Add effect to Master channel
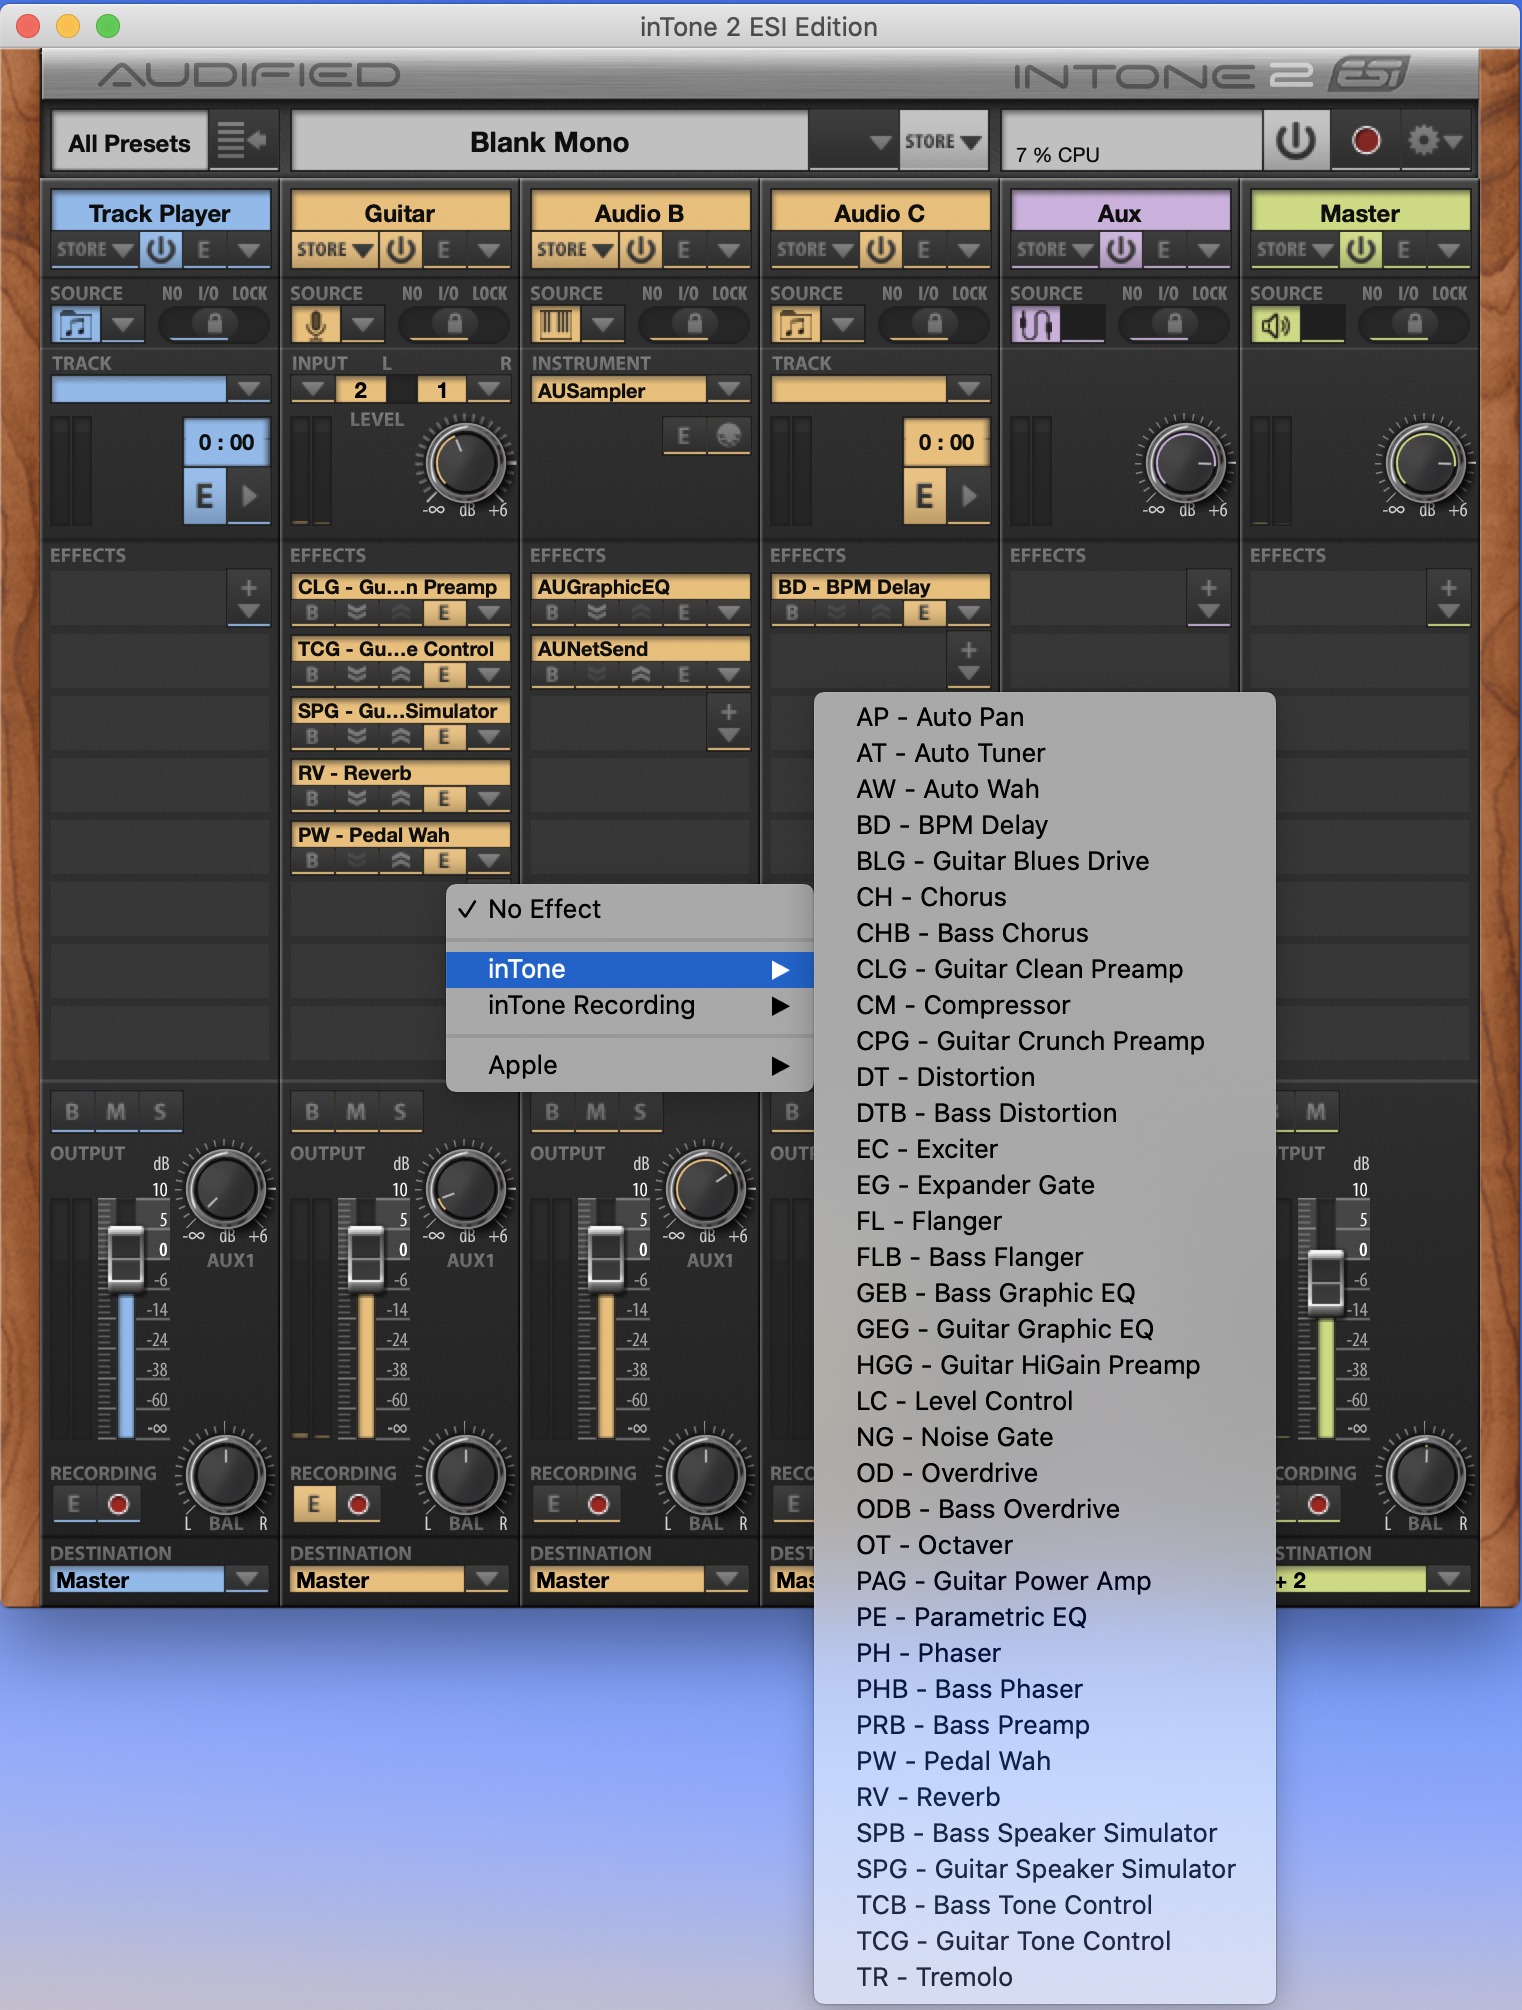The height and width of the screenshot is (2010, 1522). pyautogui.click(x=1449, y=597)
